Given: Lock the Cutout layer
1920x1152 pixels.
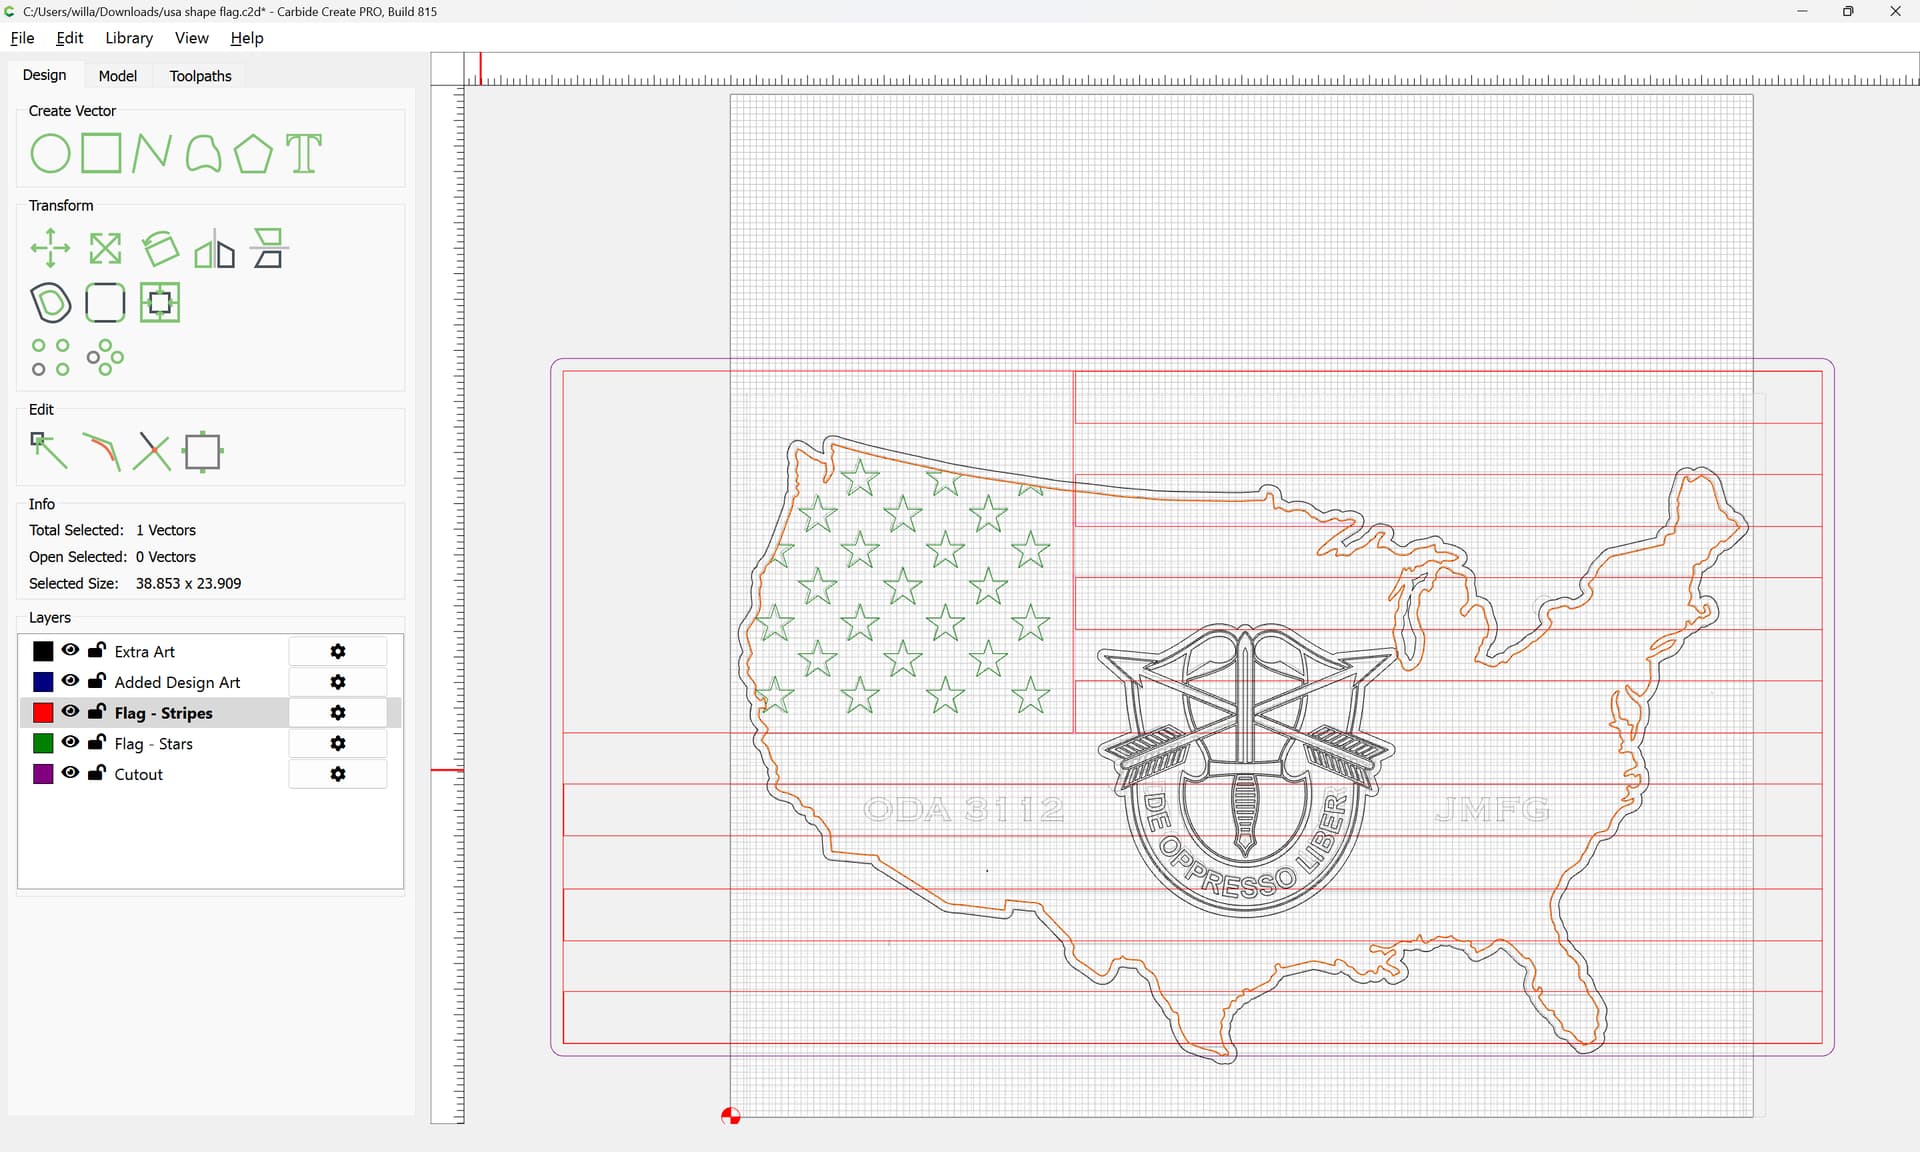Looking at the screenshot, I should [x=97, y=773].
